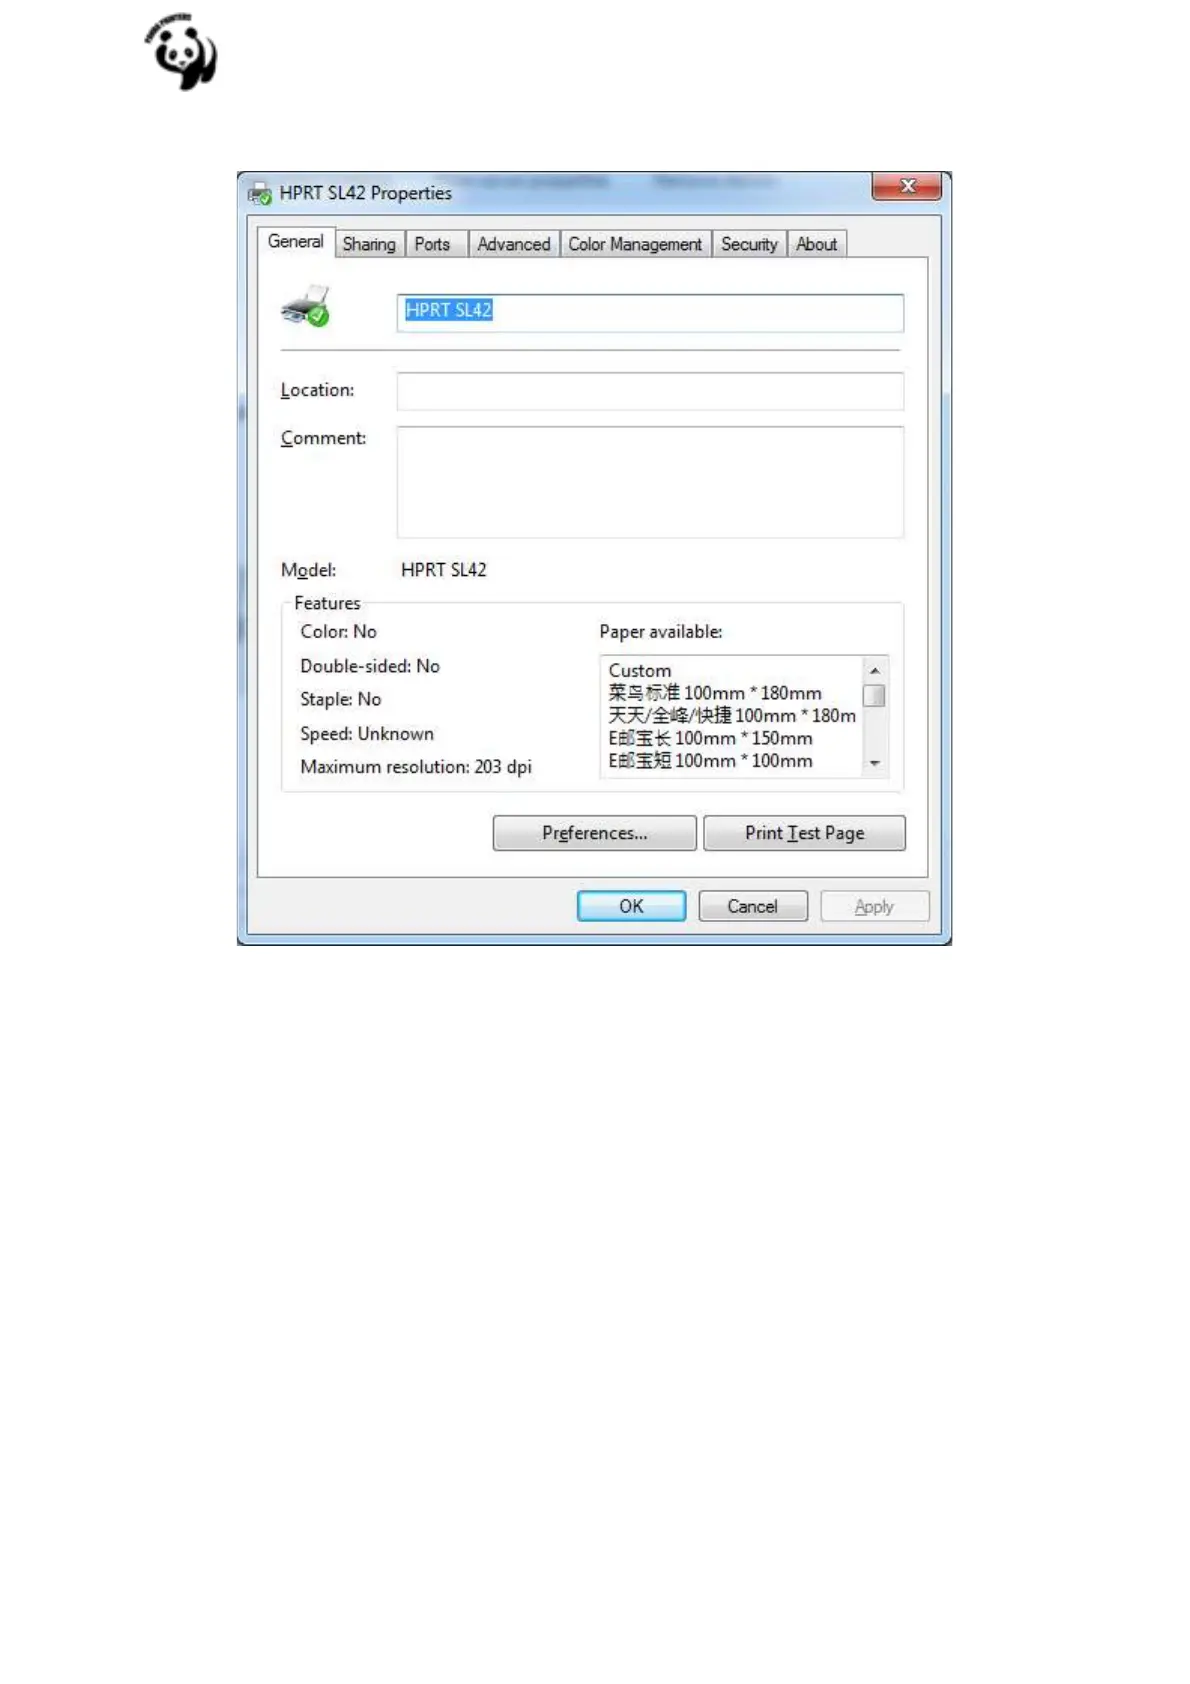The width and height of the screenshot is (1190, 1684).
Task: Click the Paper available label
Action: [660, 632]
